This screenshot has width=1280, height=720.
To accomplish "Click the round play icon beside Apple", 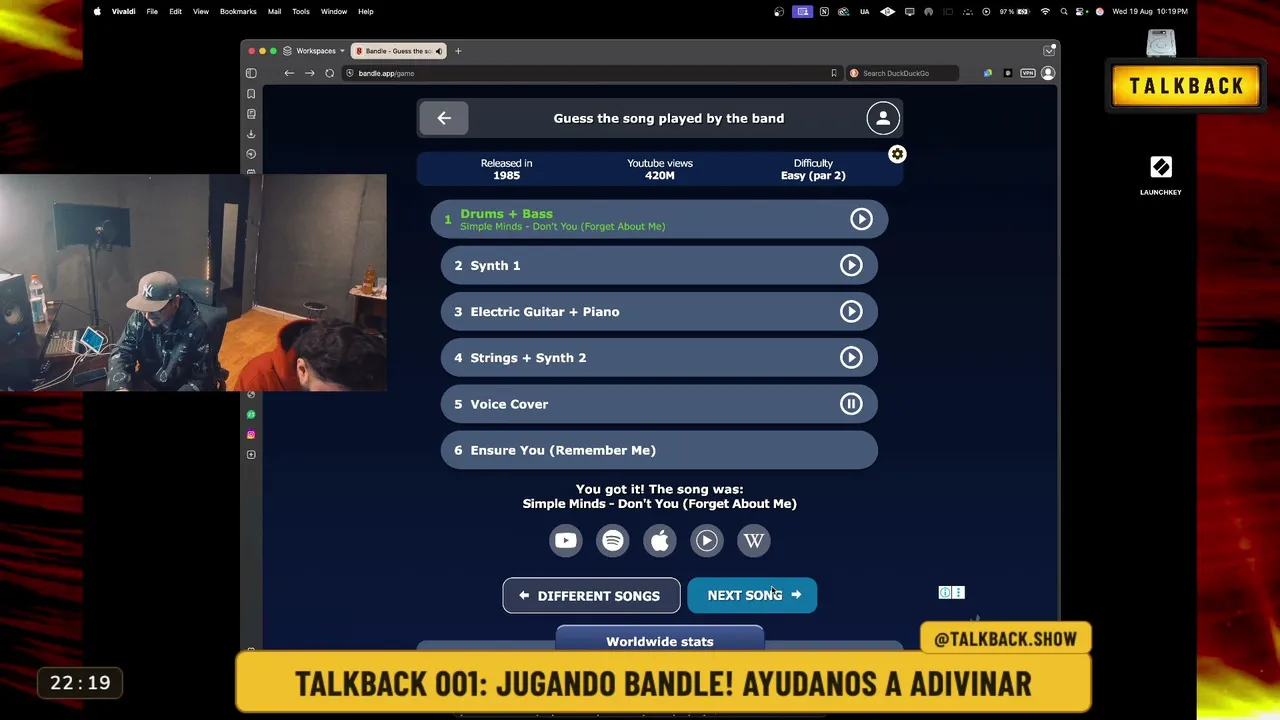I will 707,541.
